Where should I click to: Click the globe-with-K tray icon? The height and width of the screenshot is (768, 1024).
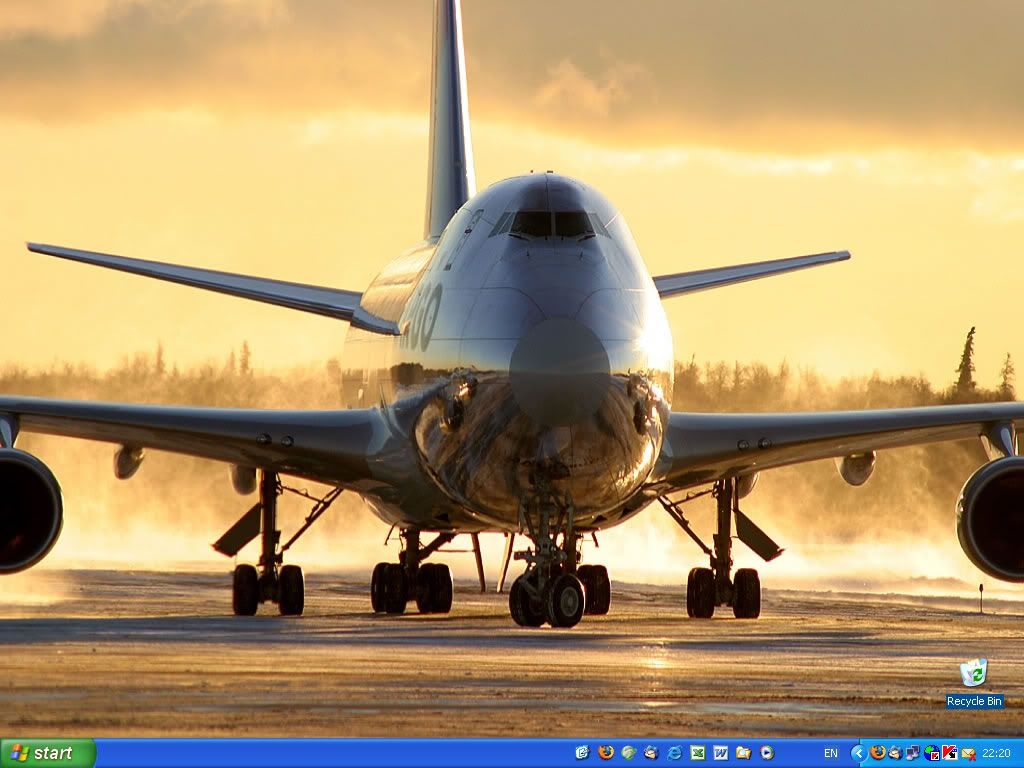click(x=931, y=753)
